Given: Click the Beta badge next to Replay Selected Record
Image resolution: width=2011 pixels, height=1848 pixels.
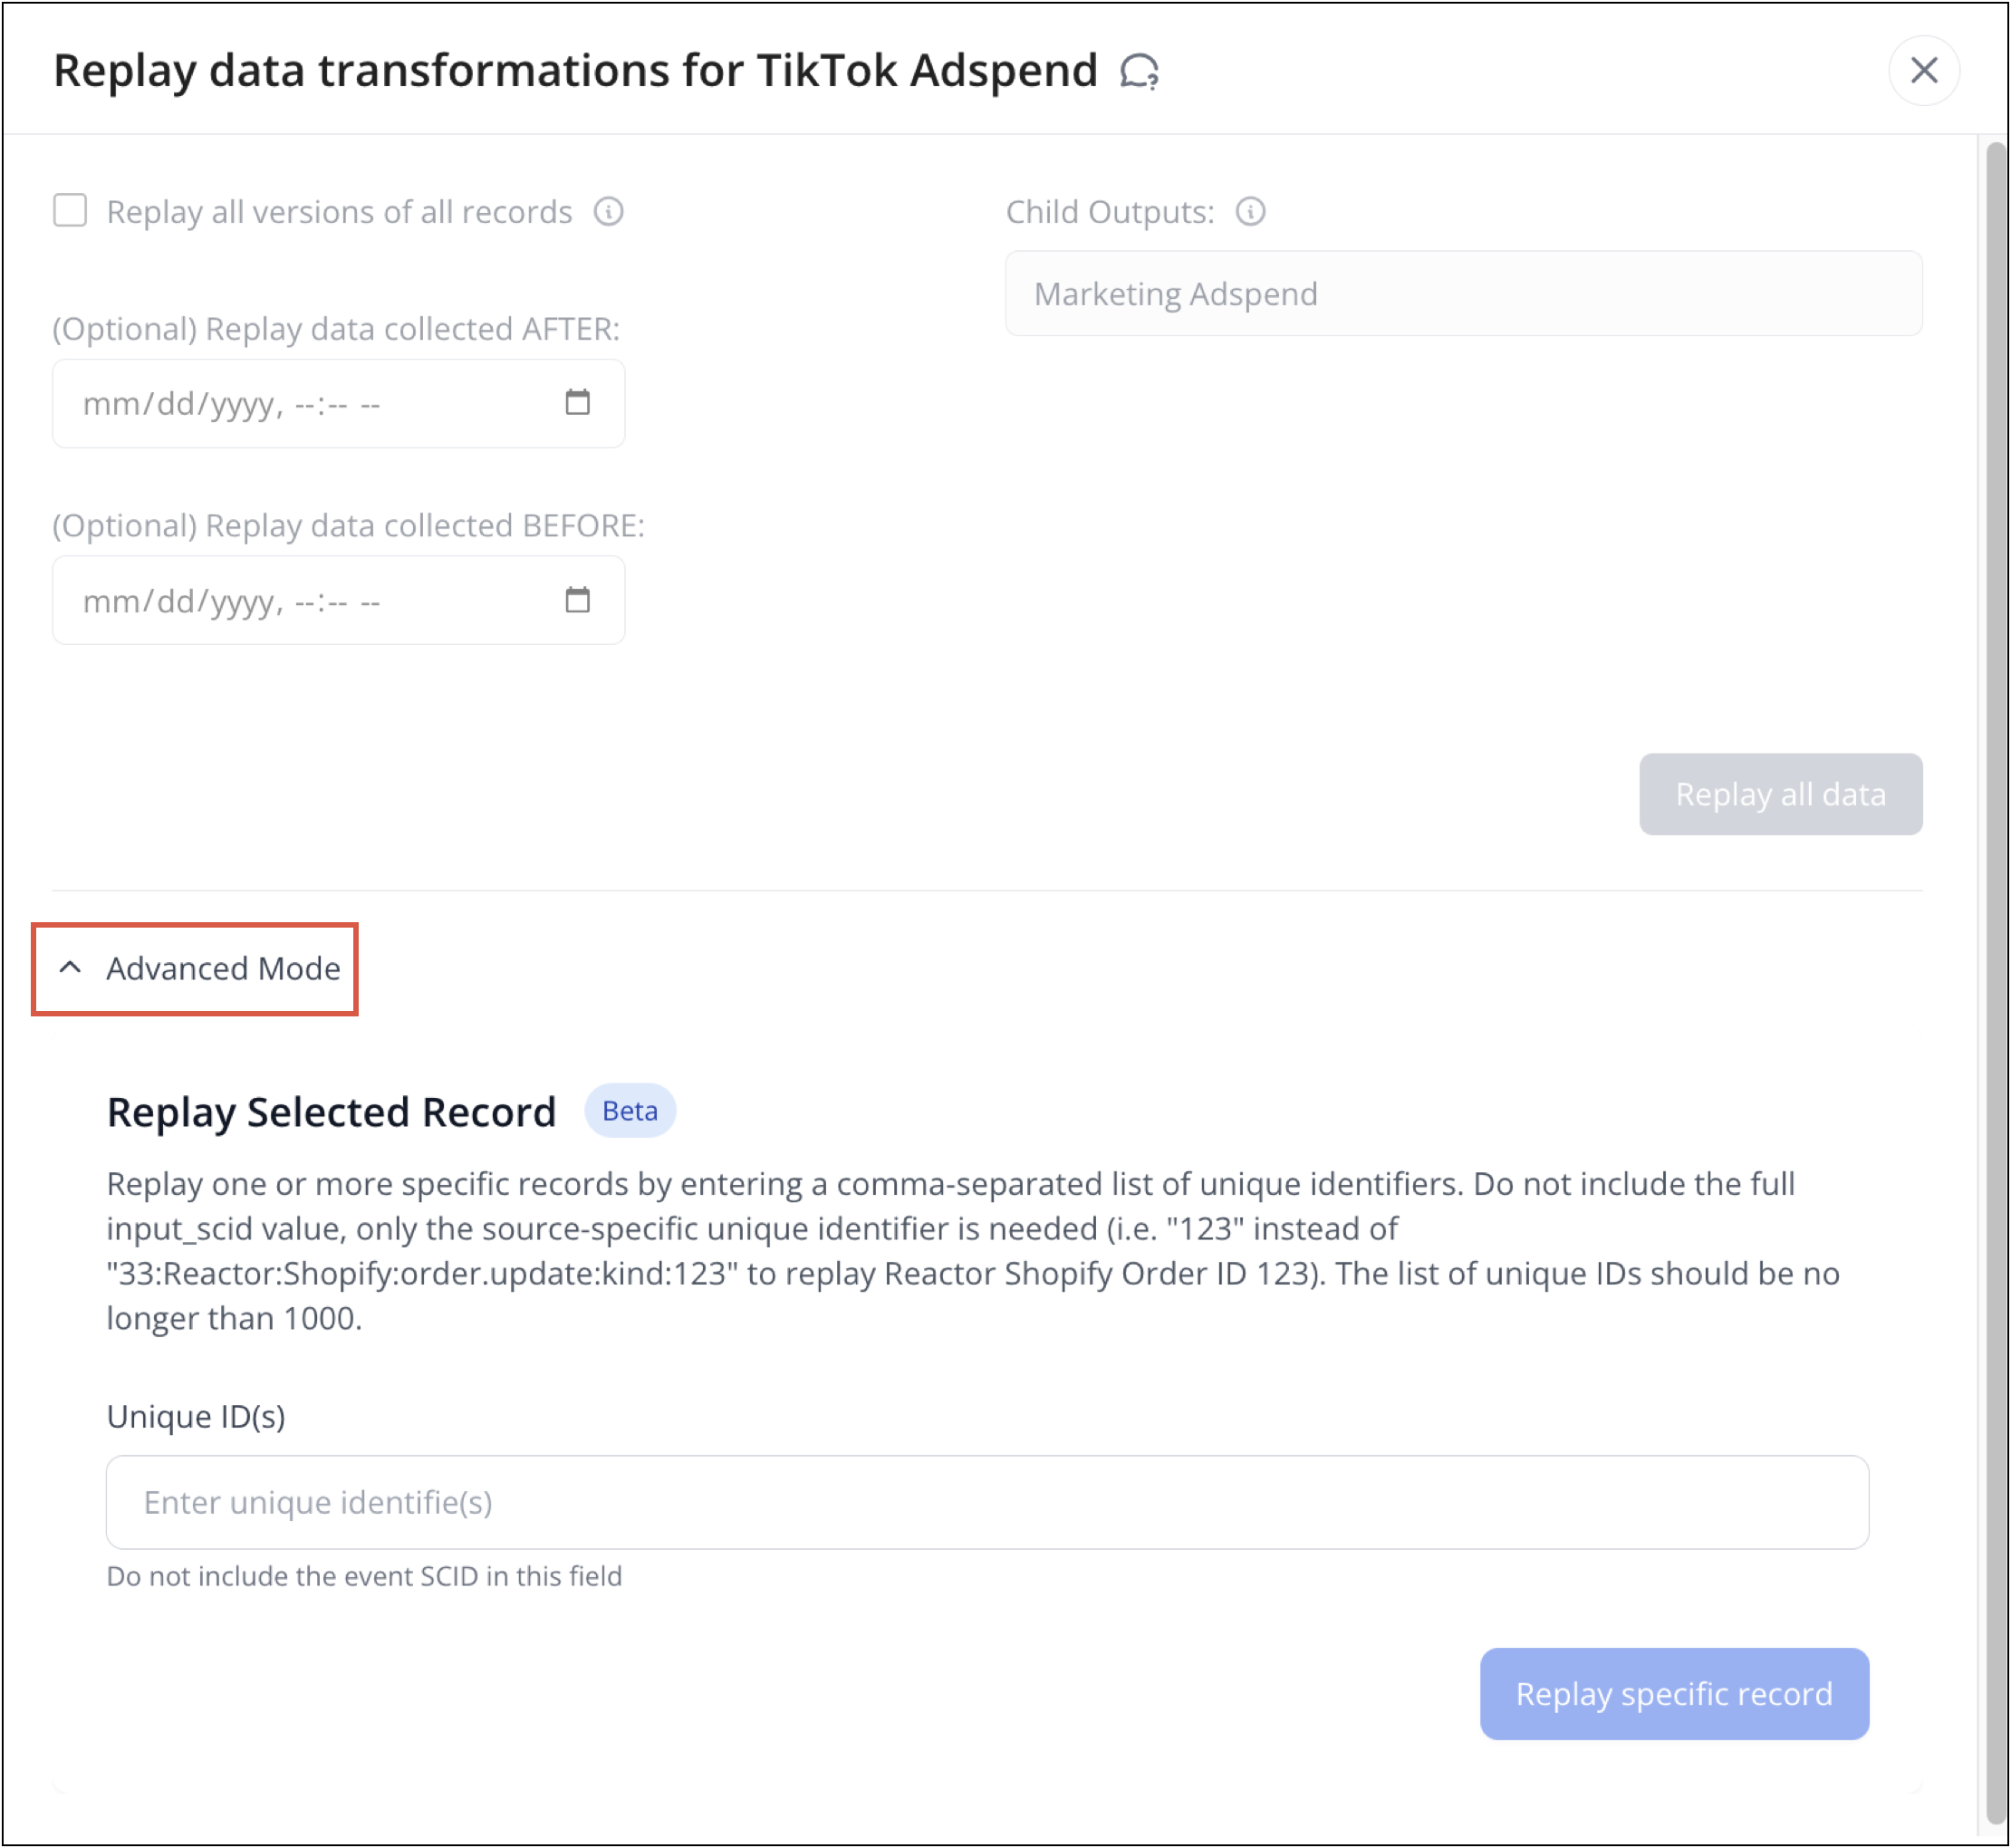Looking at the screenshot, I should coord(629,1110).
